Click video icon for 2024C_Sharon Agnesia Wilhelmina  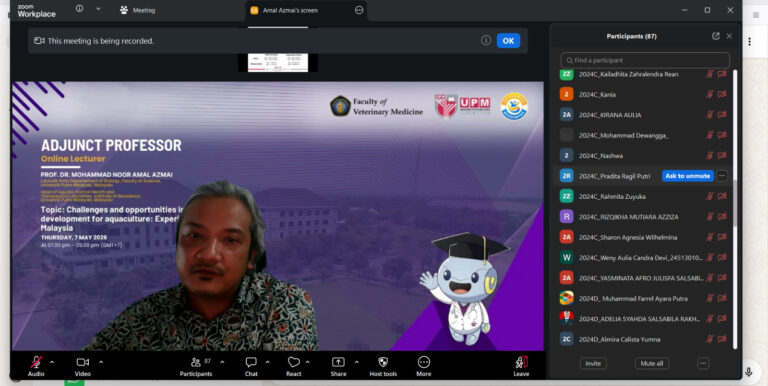tap(722, 237)
